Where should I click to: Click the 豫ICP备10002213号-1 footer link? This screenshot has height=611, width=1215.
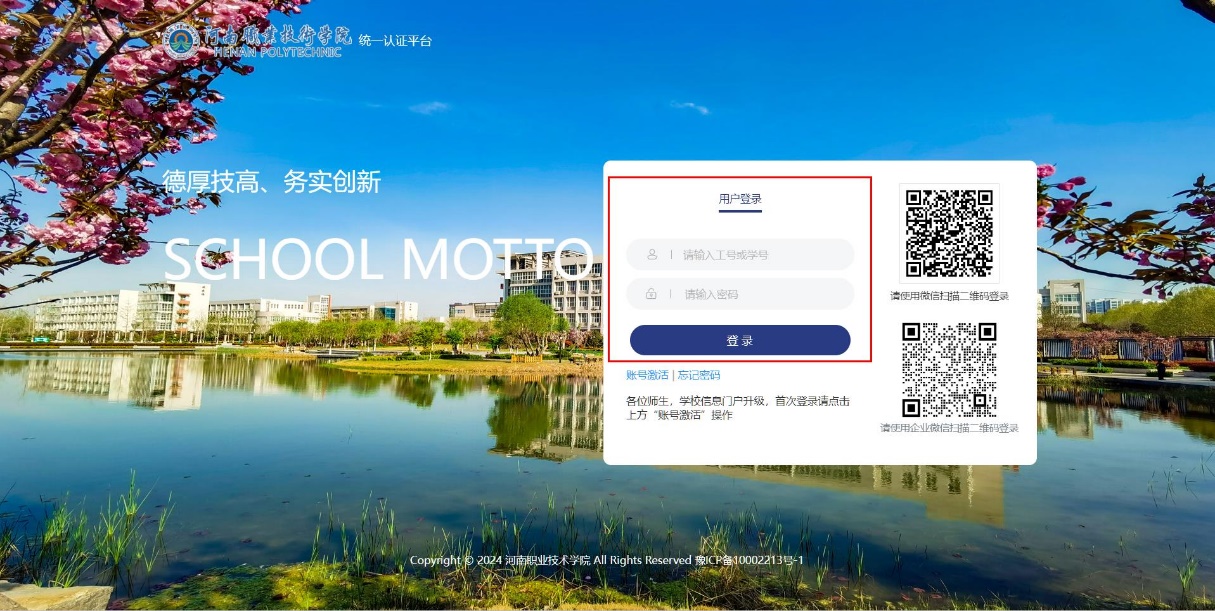pyautogui.click(x=750, y=560)
